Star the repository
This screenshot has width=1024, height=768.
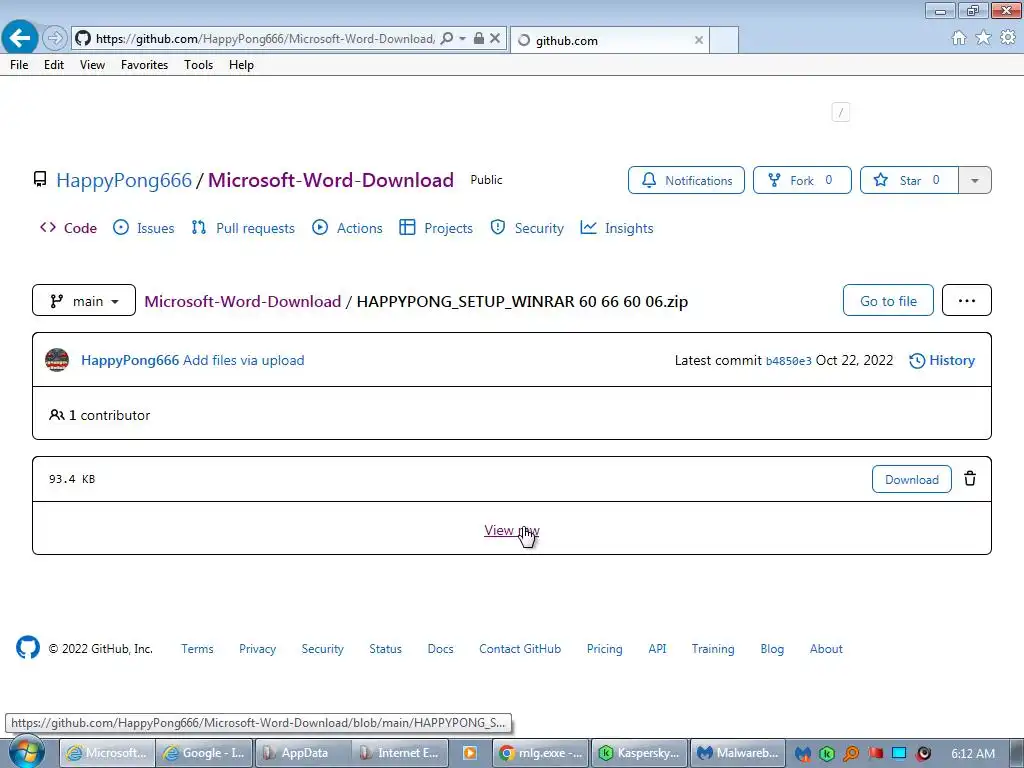pyautogui.click(x=909, y=180)
